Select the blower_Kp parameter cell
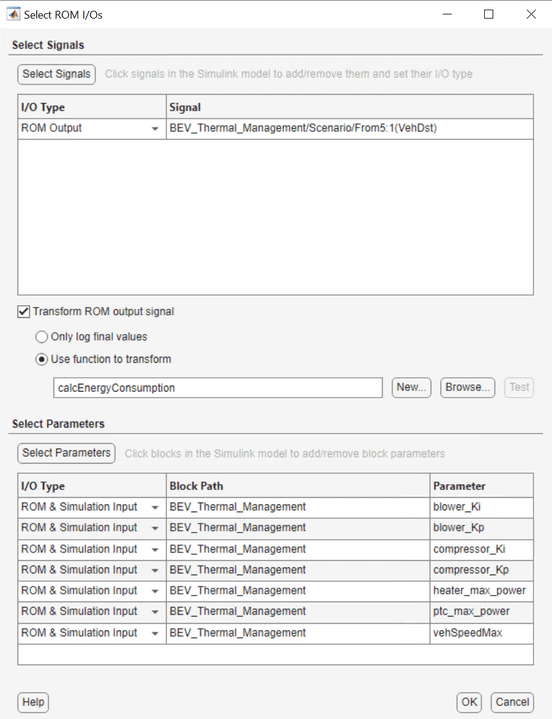The height and width of the screenshot is (719, 552). click(x=482, y=528)
